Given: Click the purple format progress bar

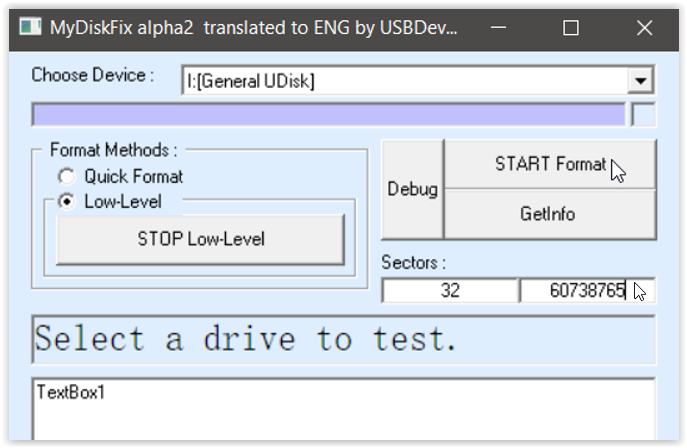Looking at the screenshot, I should 329,115.
